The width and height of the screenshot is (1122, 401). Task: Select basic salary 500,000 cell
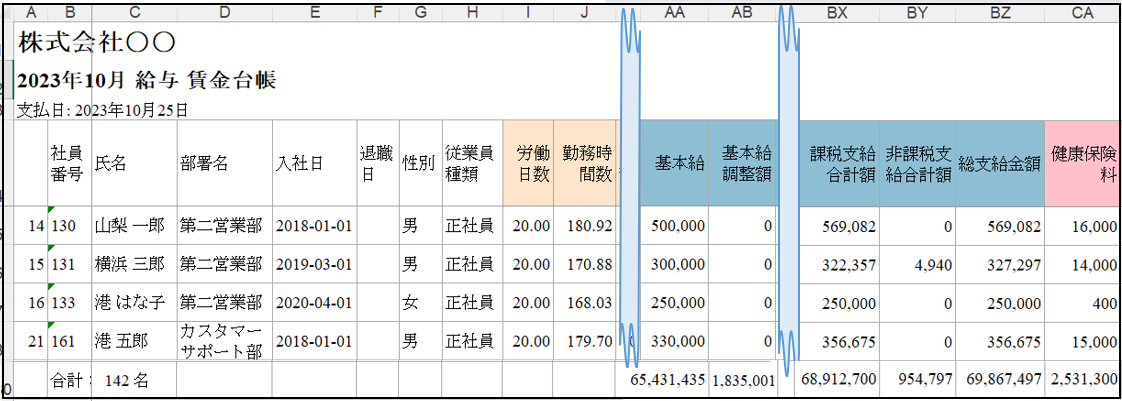click(675, 226)
